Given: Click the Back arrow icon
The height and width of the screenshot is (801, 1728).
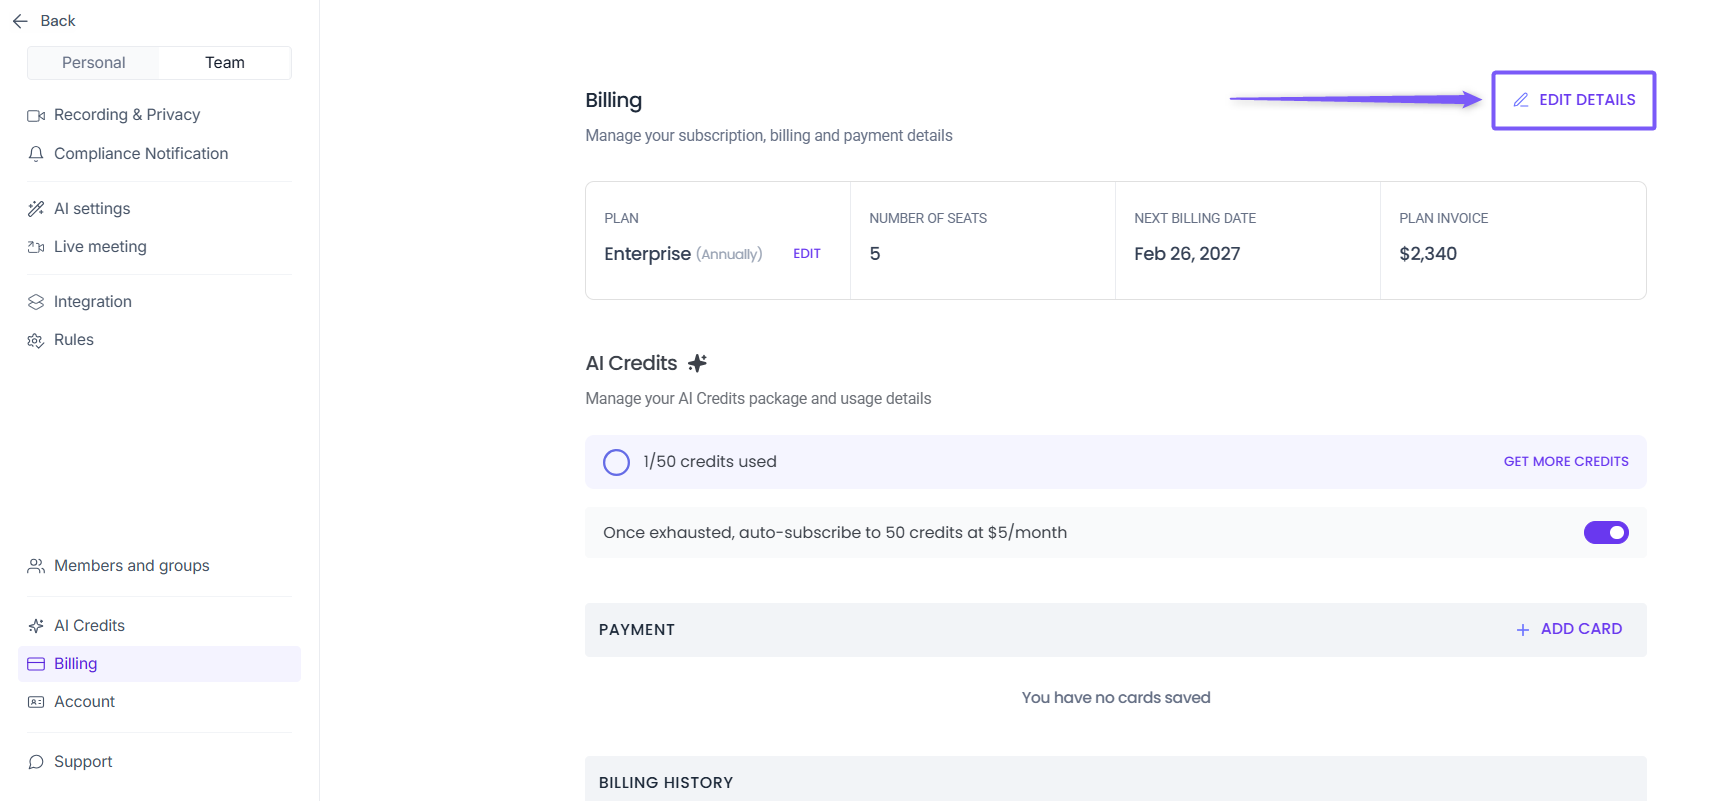Looking at the screenshot, I should pos(20,21).
